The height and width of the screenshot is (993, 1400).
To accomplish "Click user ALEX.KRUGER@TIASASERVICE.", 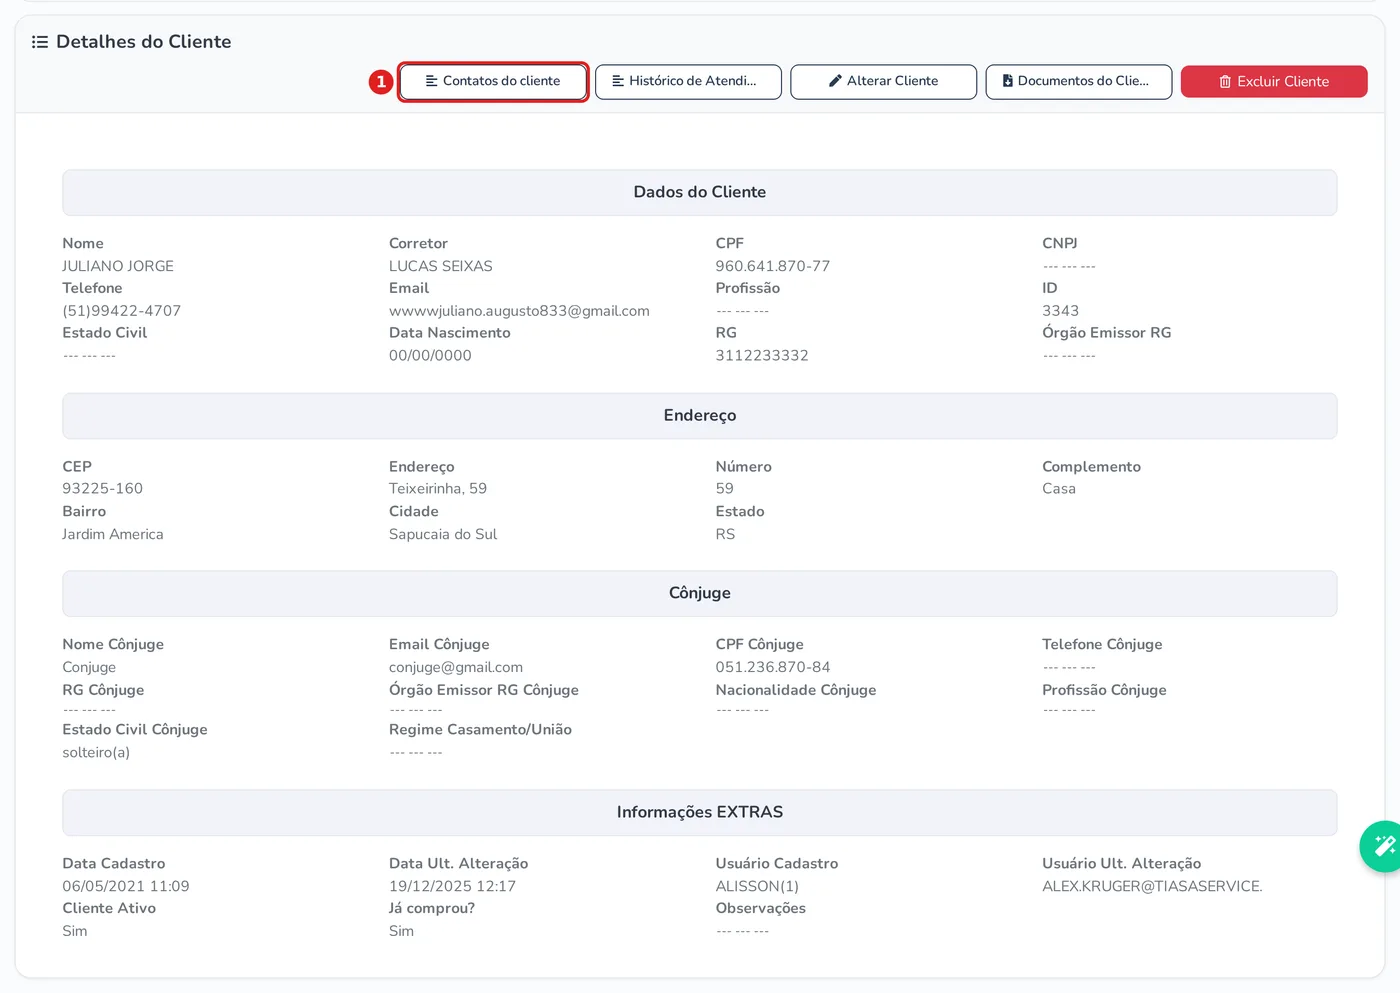I will (x=1152, y=886).
